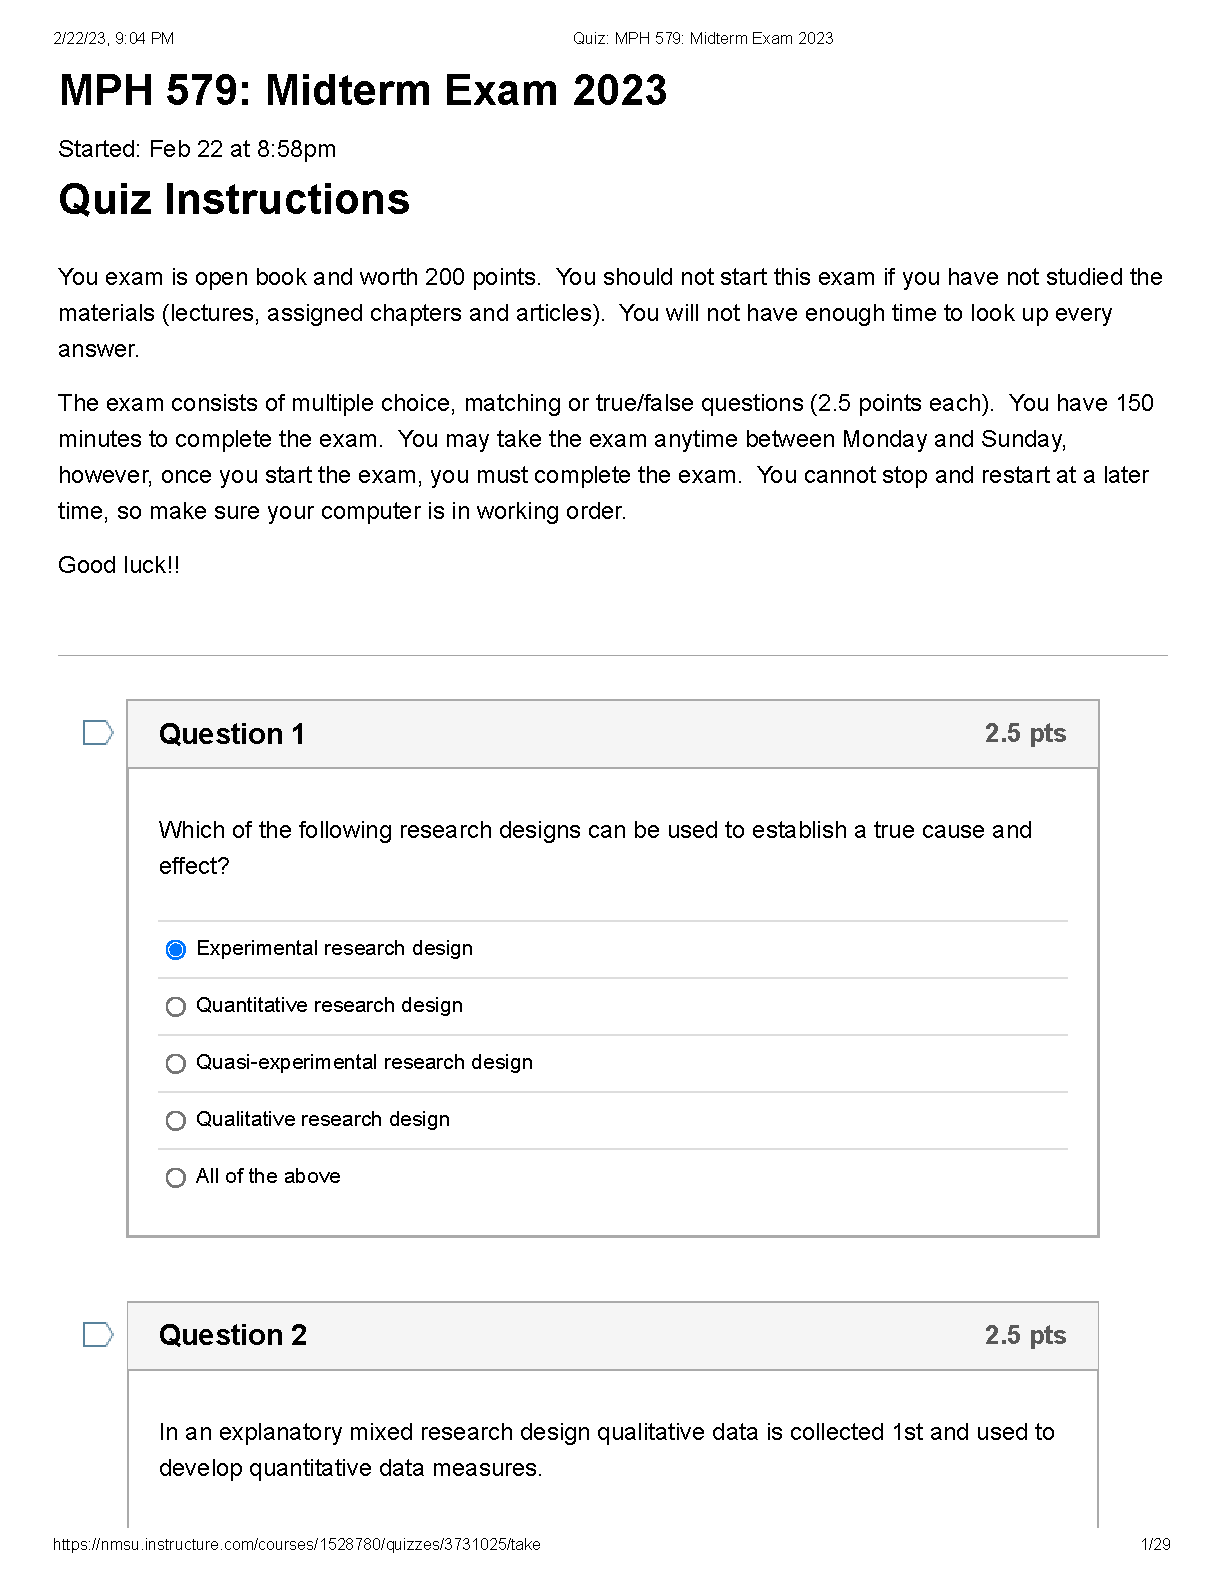Select the Experimental research design answer
Image resolution: width=1224 pixels, height=1584 pixels.
176,949
